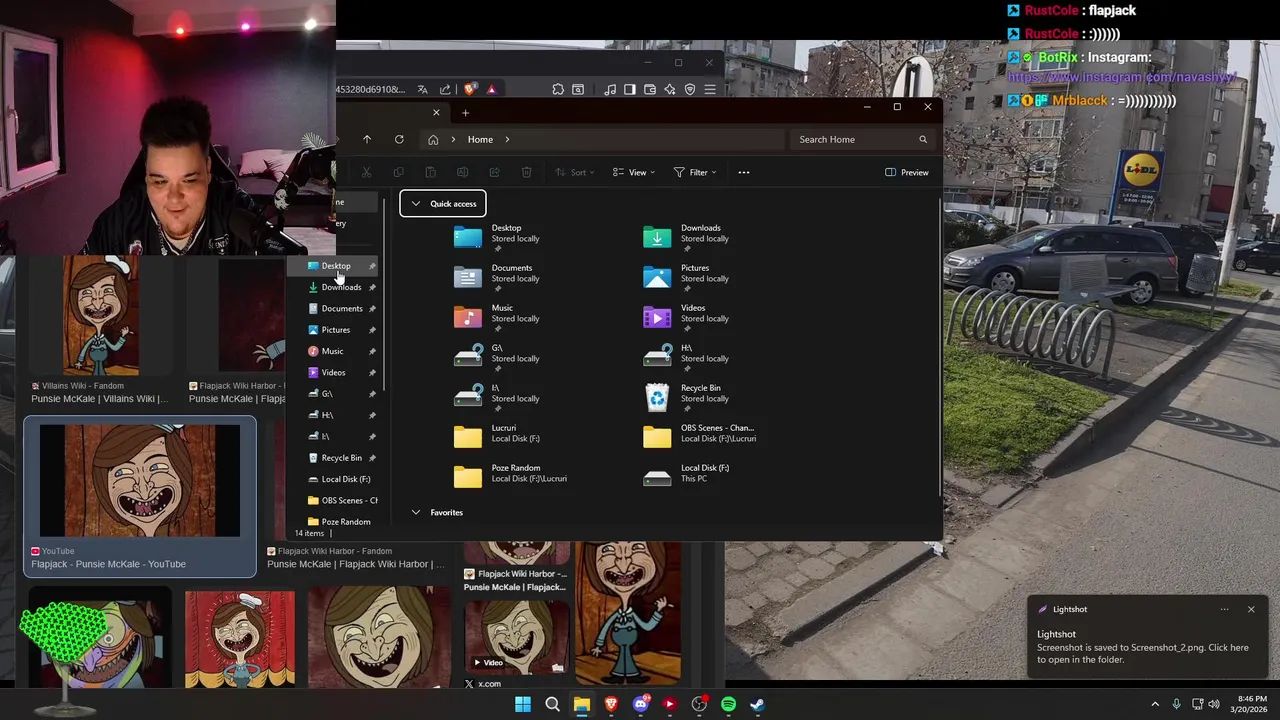Click the Brave VPN shield icon
1280x720 pixels.
(x=690, y=90)
